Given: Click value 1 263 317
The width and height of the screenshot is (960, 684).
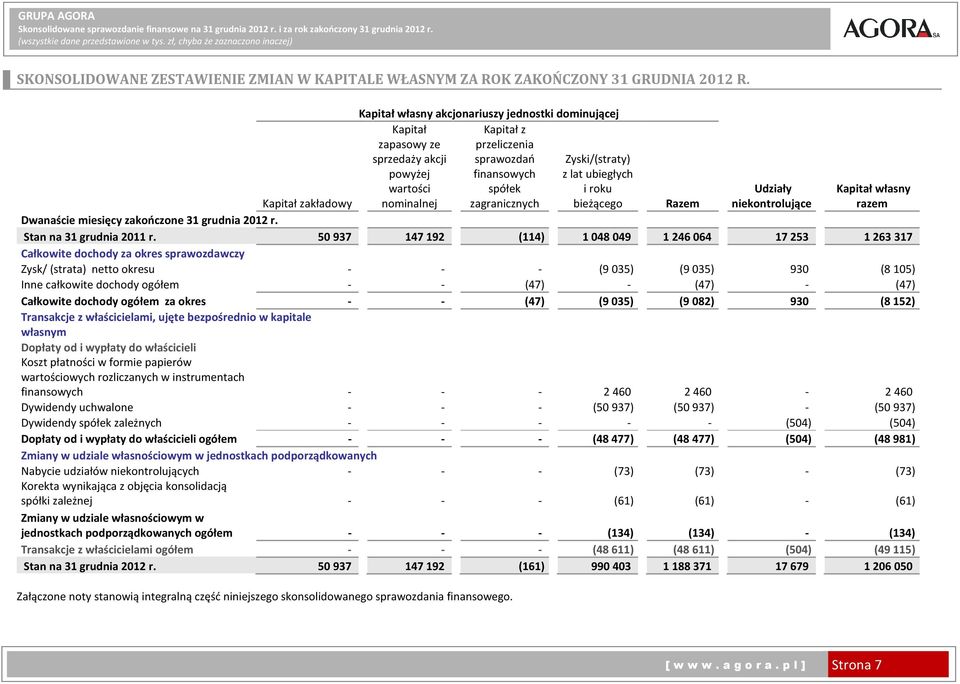Looking at the screenshot, I should click(x=888, y=237).
